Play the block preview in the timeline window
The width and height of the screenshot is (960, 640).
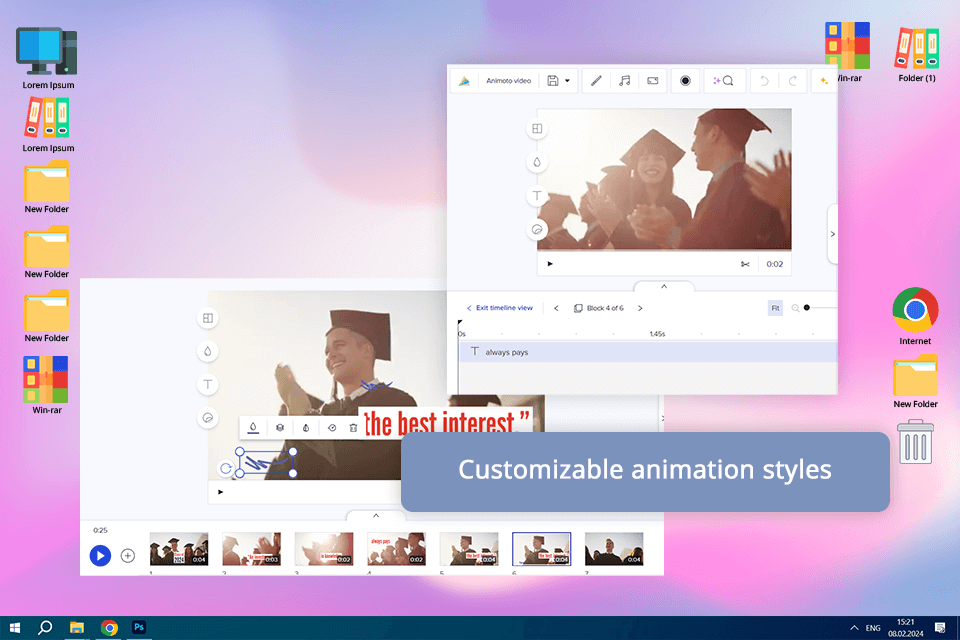[550, 264]
